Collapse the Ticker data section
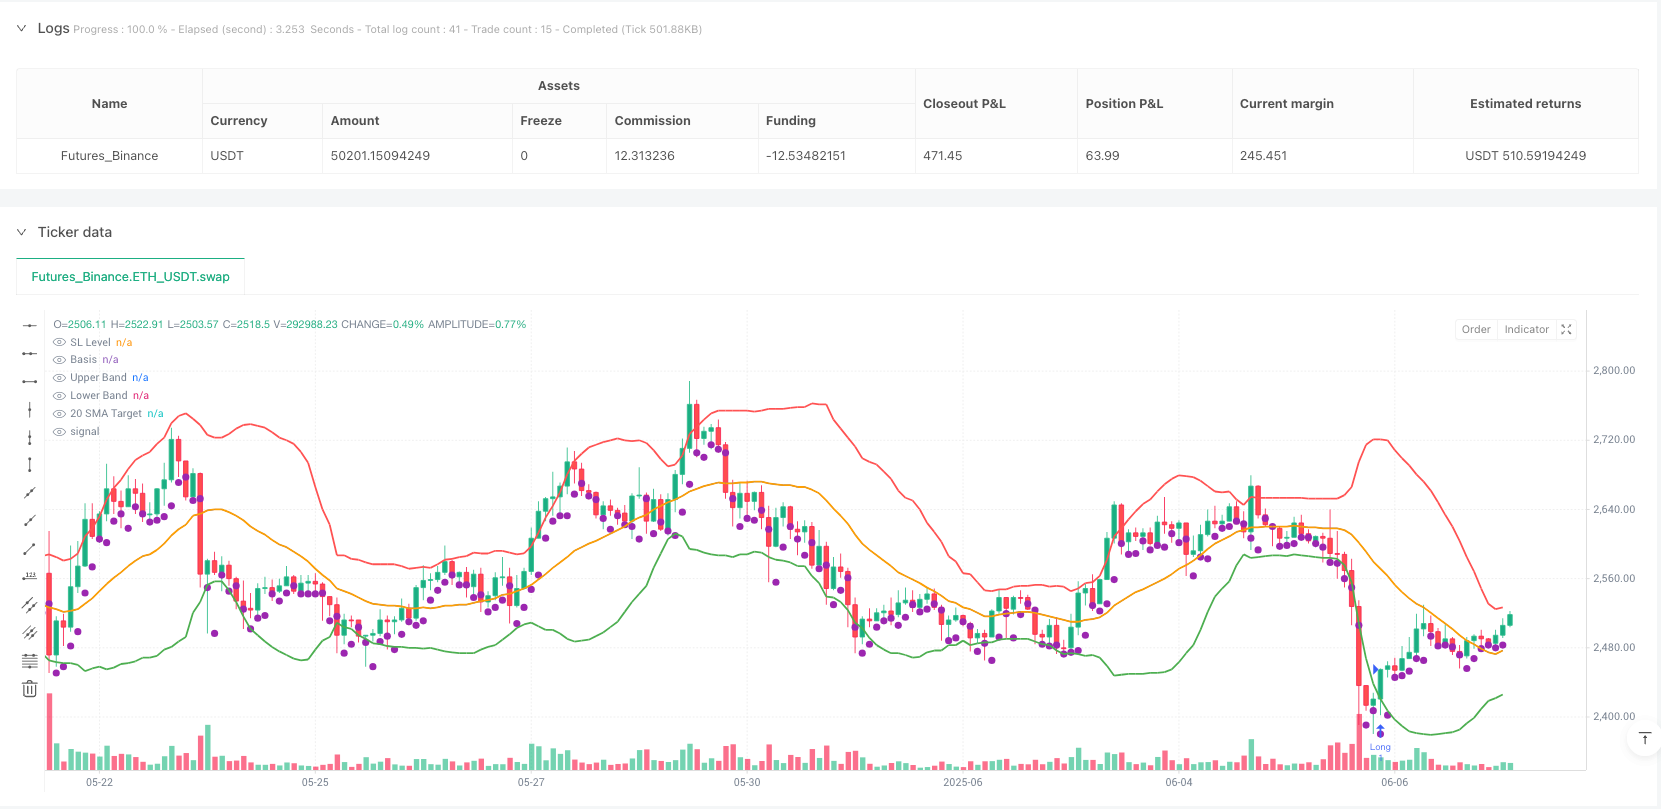 (x=22, y=232)
